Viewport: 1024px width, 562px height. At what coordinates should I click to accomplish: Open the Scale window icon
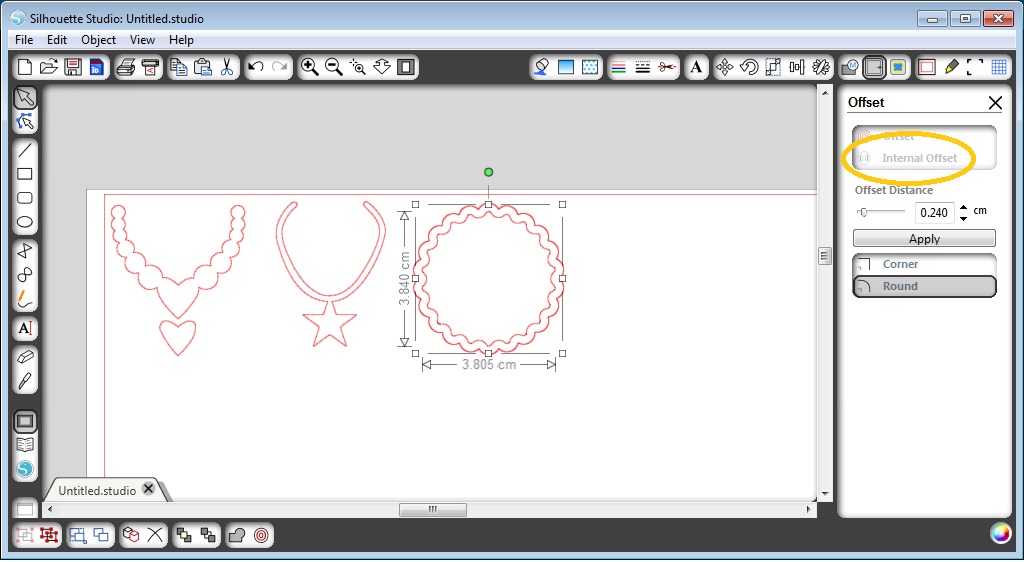coord(773,67)
